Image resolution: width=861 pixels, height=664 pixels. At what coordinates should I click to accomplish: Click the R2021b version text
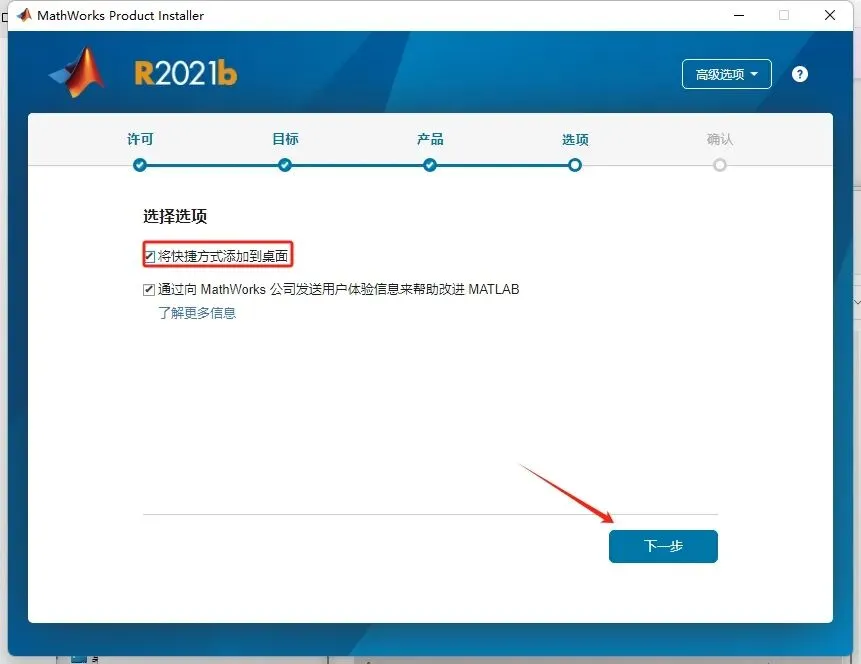click(186, 74)
